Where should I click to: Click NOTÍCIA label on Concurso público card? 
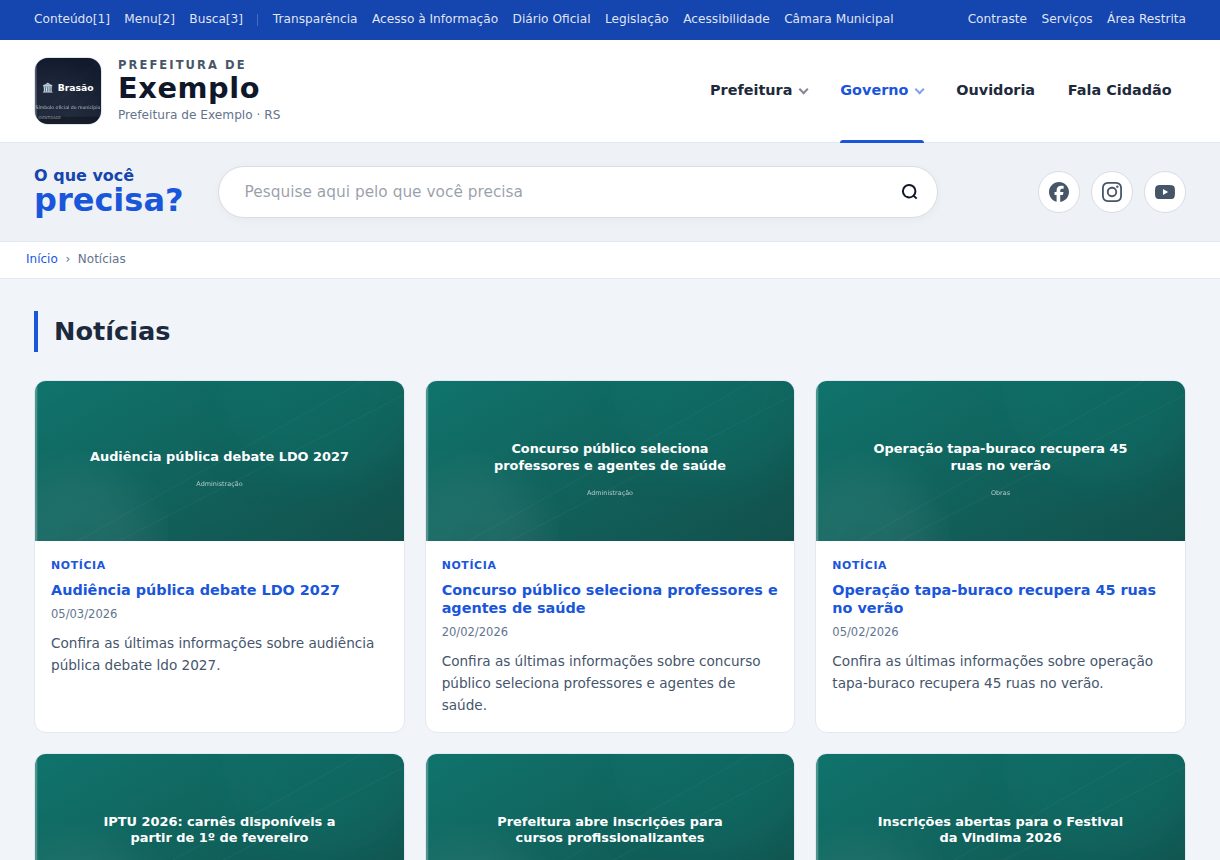click(x=469, y=565)
